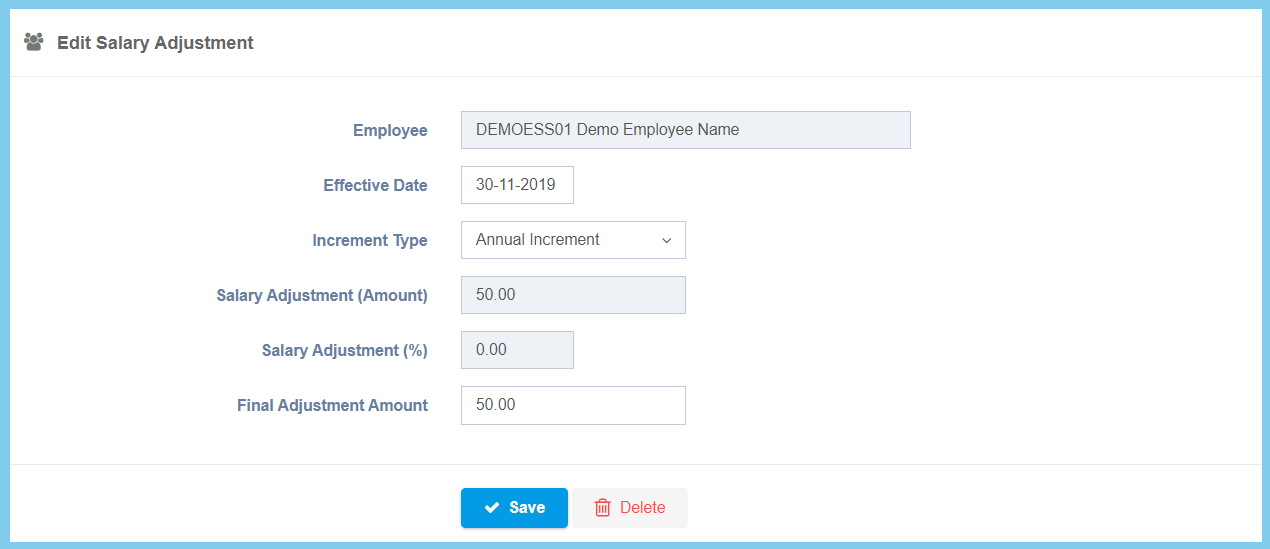
Task: Click the Salary Adjustment (Amount) field
Action: tap(573, 295)
